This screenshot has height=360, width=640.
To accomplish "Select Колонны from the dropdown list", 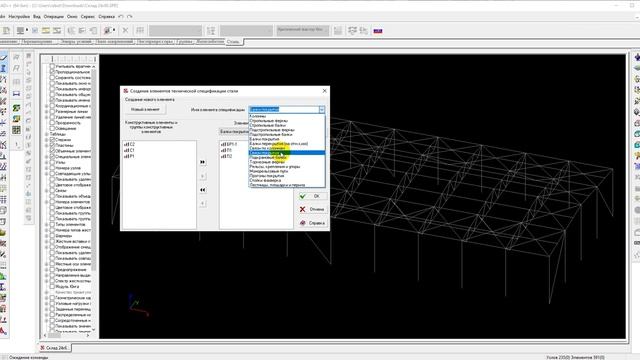I will [287, 116].
